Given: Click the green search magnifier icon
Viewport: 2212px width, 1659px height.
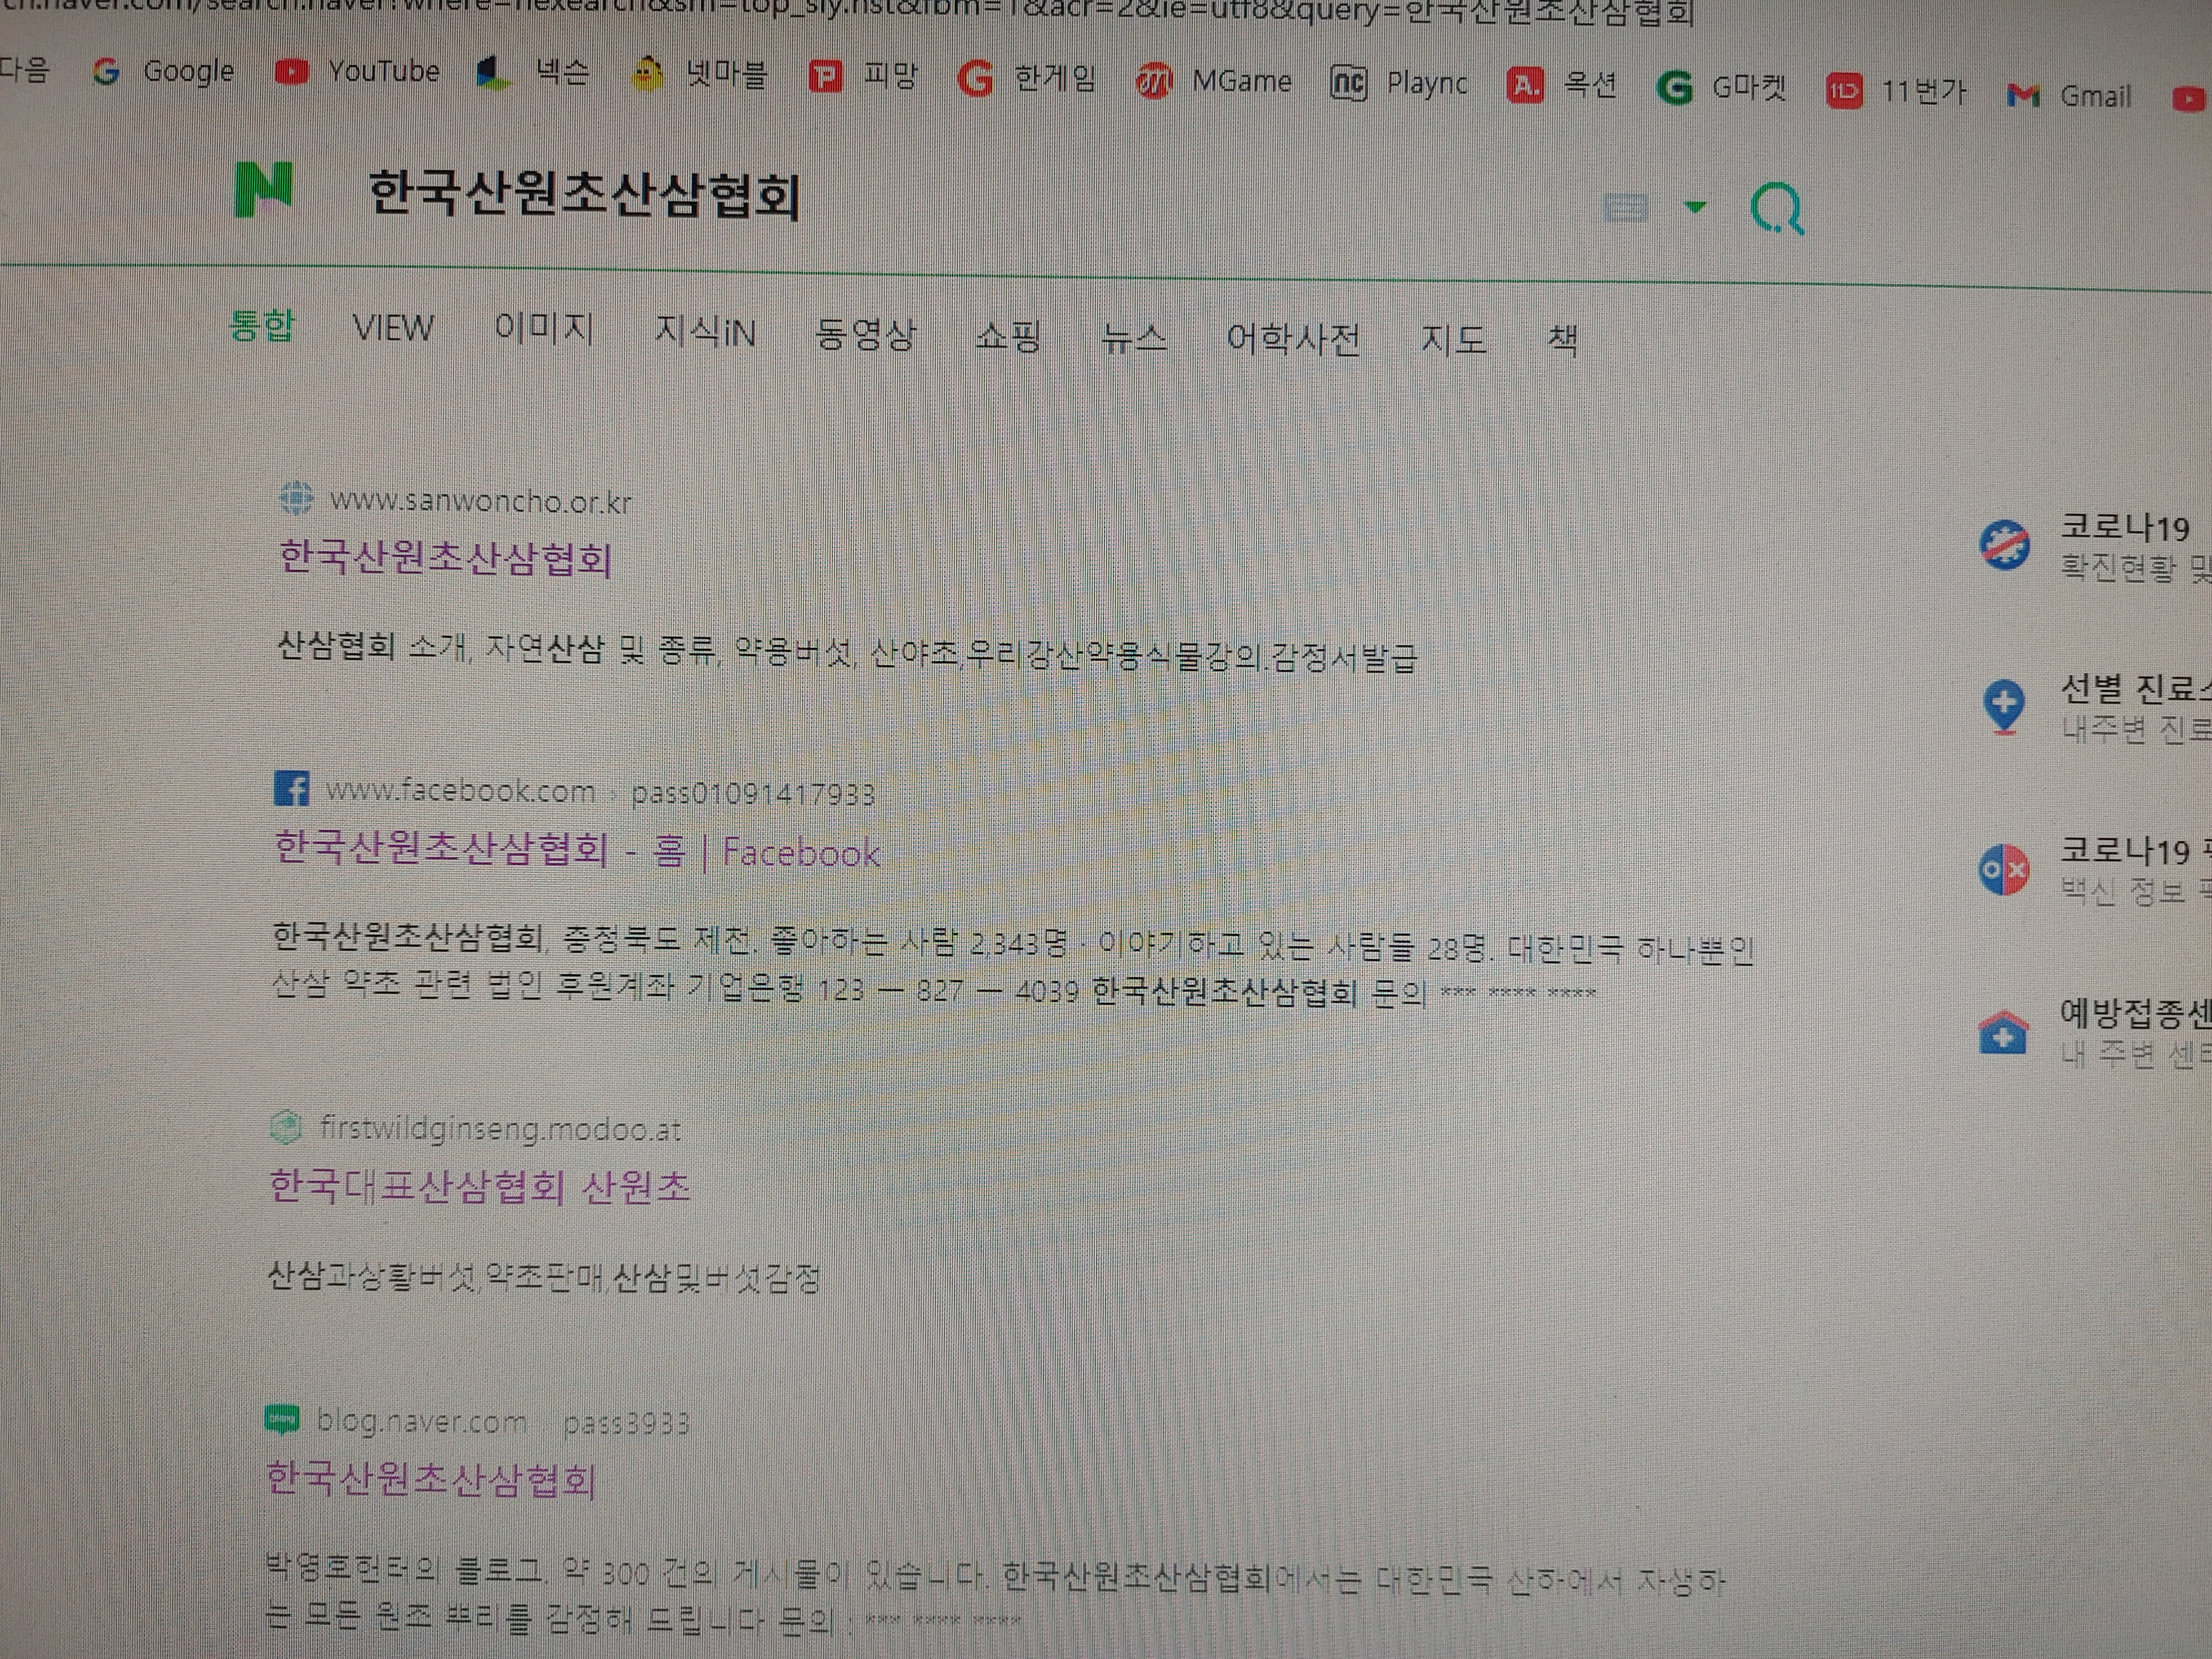Looking at the screenshot, I should (x=1777, y=209).
